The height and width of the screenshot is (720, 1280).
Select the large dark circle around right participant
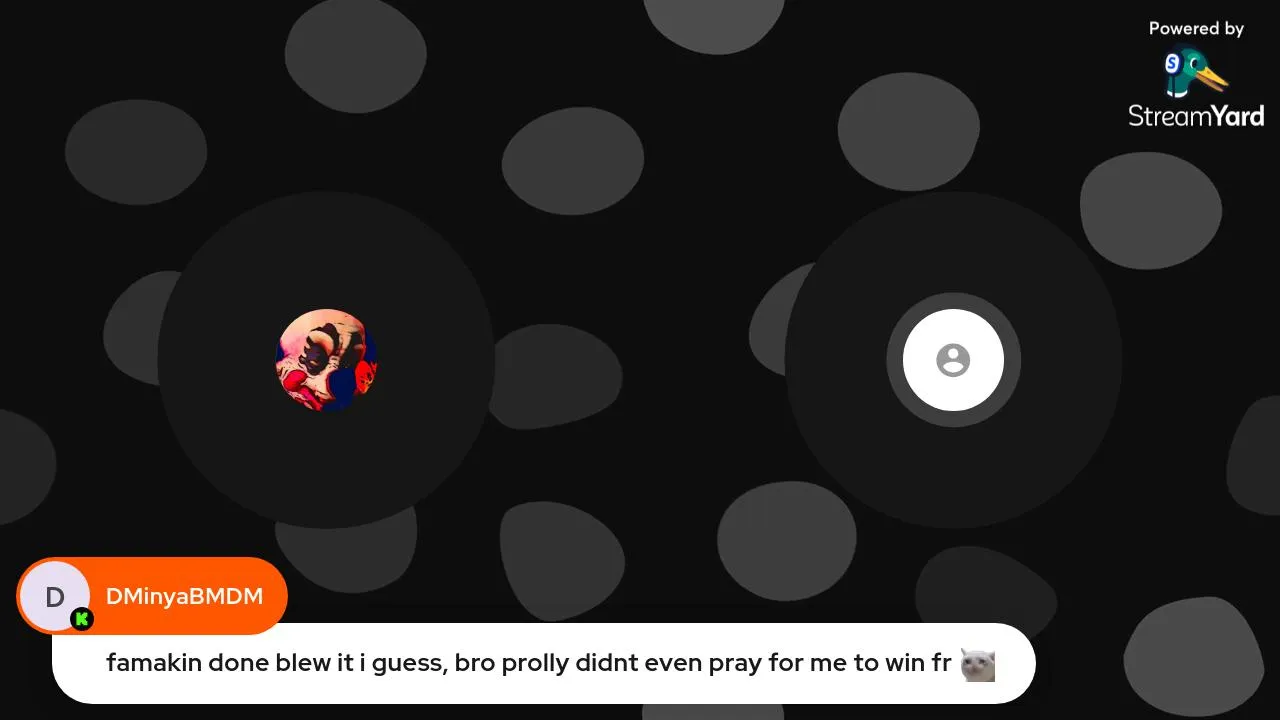(953, 360)
